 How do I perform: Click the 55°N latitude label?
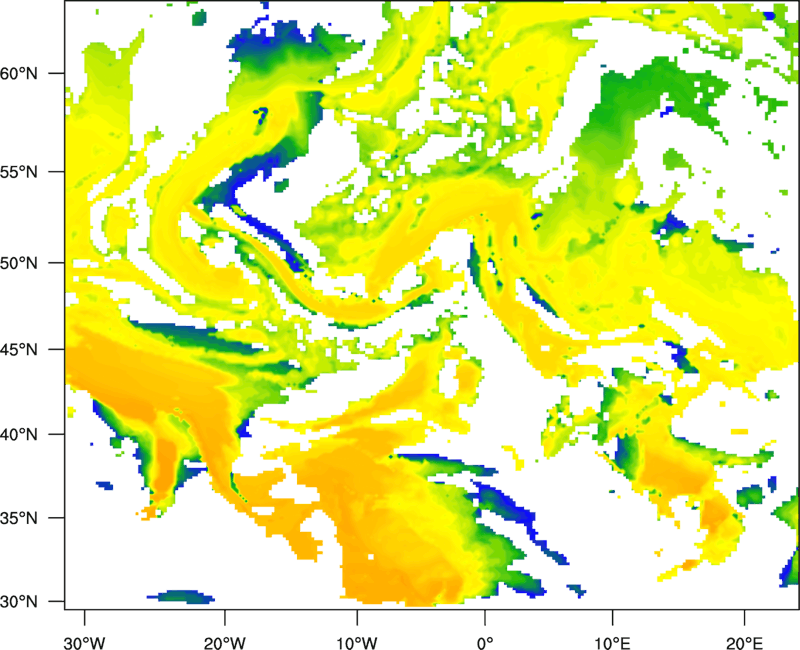tap(19, 172)
